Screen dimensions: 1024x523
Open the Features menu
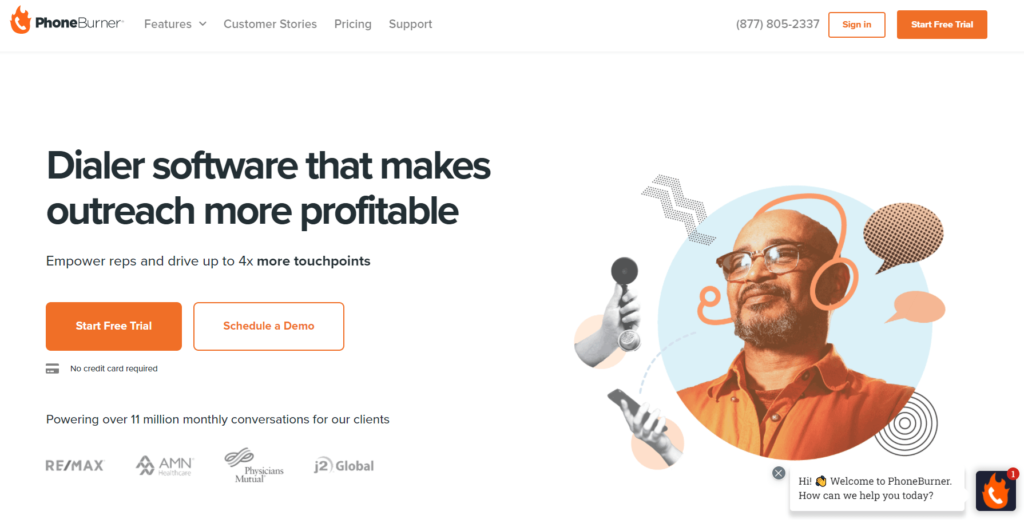point(175,24)
